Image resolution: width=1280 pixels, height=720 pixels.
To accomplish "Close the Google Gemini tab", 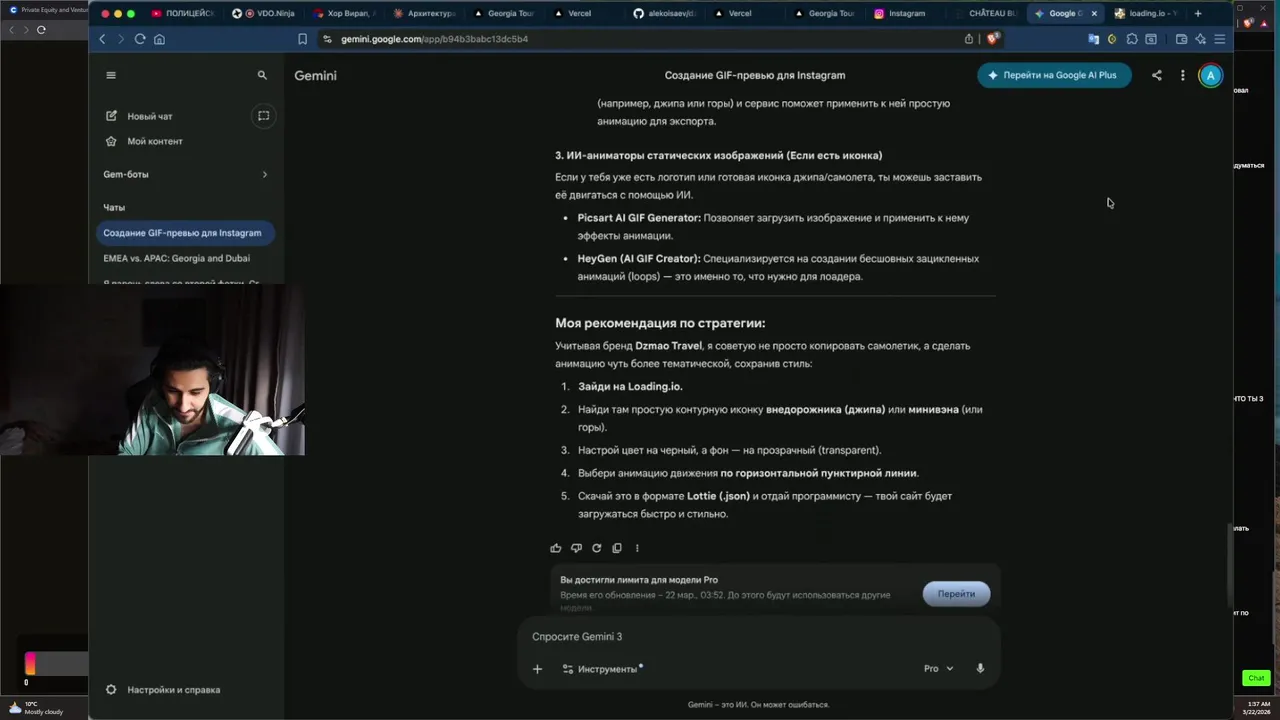I will coord(1094,14).
